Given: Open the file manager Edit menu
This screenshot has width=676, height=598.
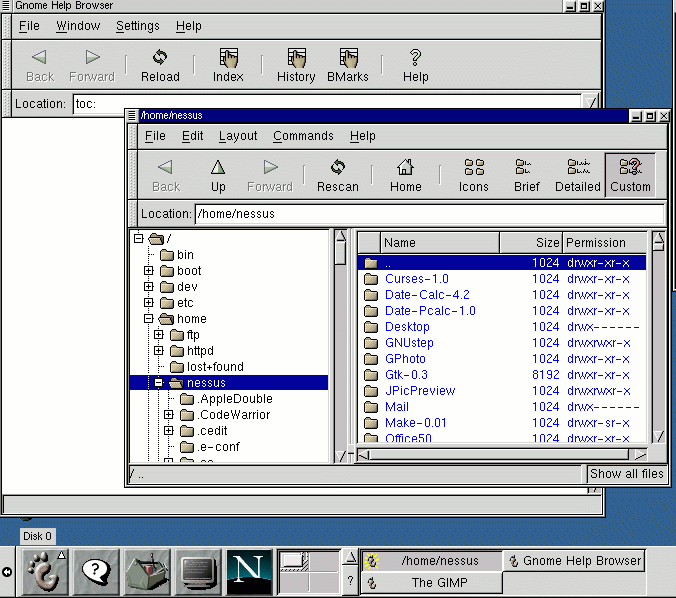Looking at the screenshot, I should (x=192, y=136).
